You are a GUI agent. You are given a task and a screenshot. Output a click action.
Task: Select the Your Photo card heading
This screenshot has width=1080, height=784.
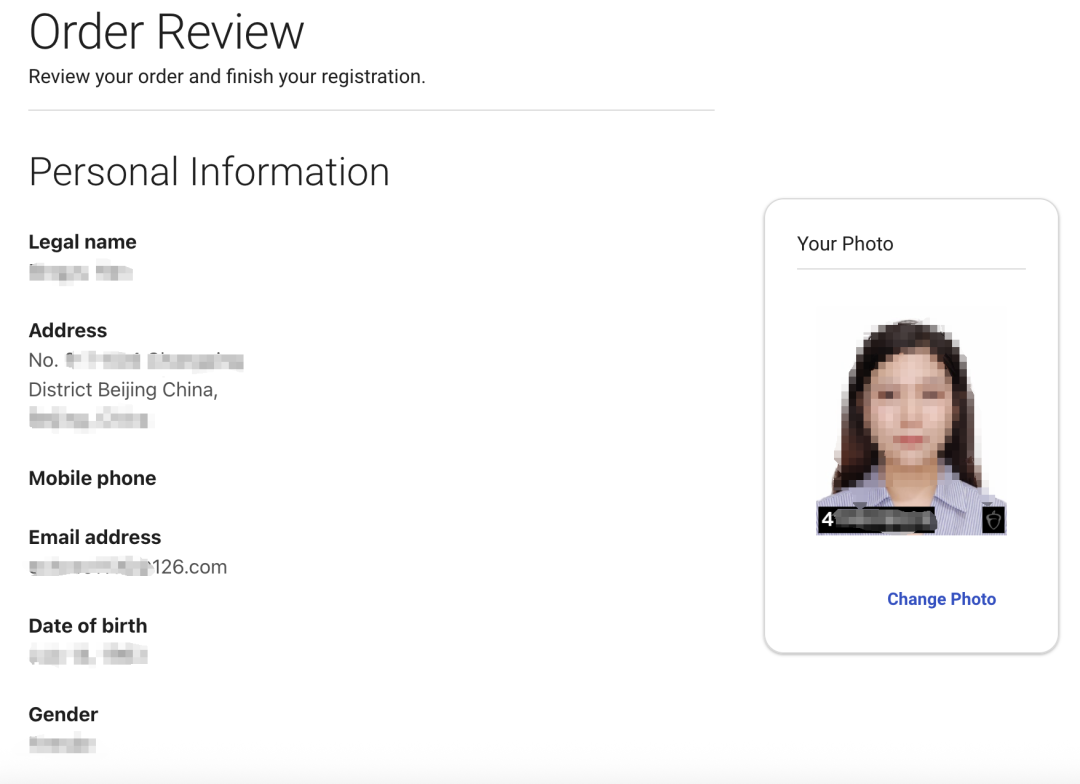pyautogui.click(x=845, y=244)
